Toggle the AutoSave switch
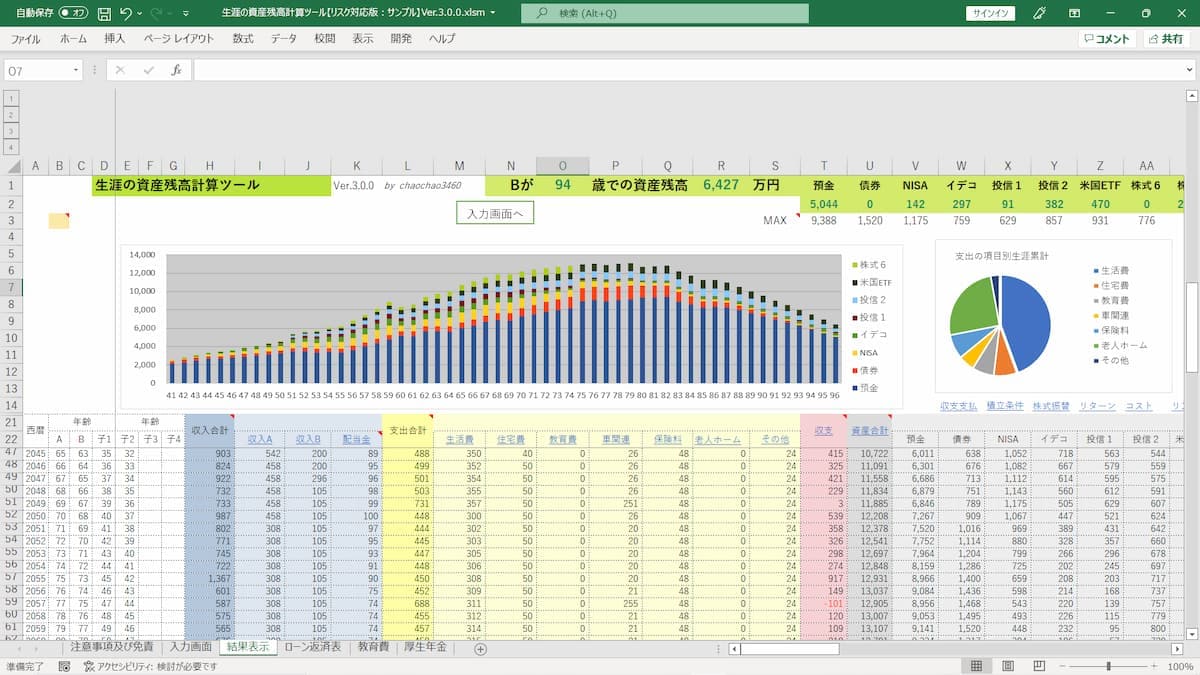 73,14
